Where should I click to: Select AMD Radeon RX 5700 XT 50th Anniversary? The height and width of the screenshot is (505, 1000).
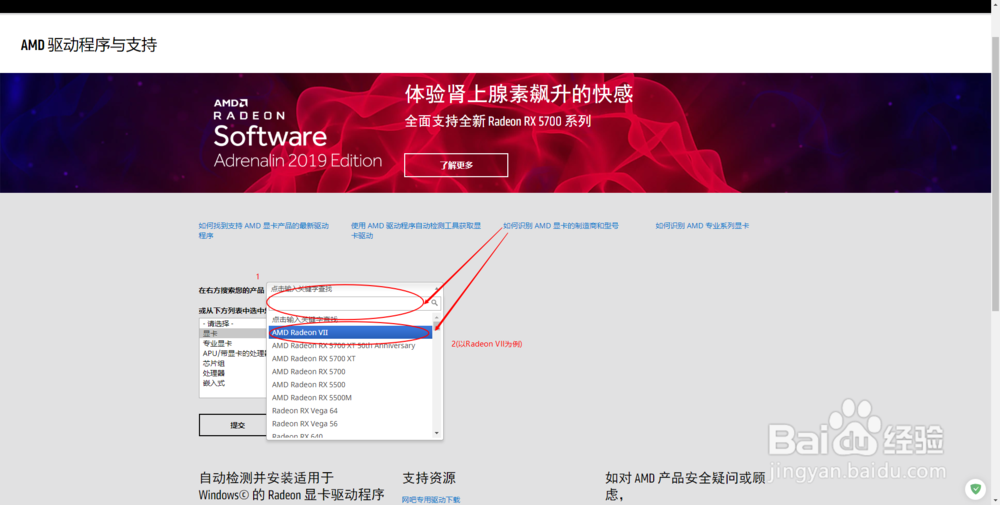click(350, 346)
